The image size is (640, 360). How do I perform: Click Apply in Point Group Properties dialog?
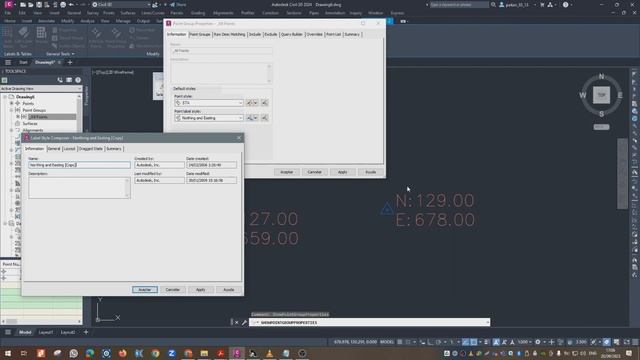pyautogui.click(x=342, y=172)
